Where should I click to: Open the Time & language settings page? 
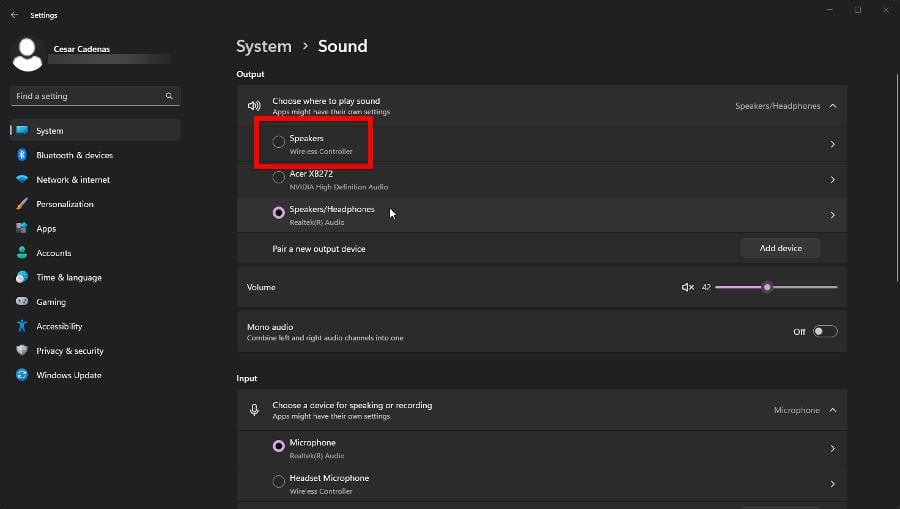(68, 278)
